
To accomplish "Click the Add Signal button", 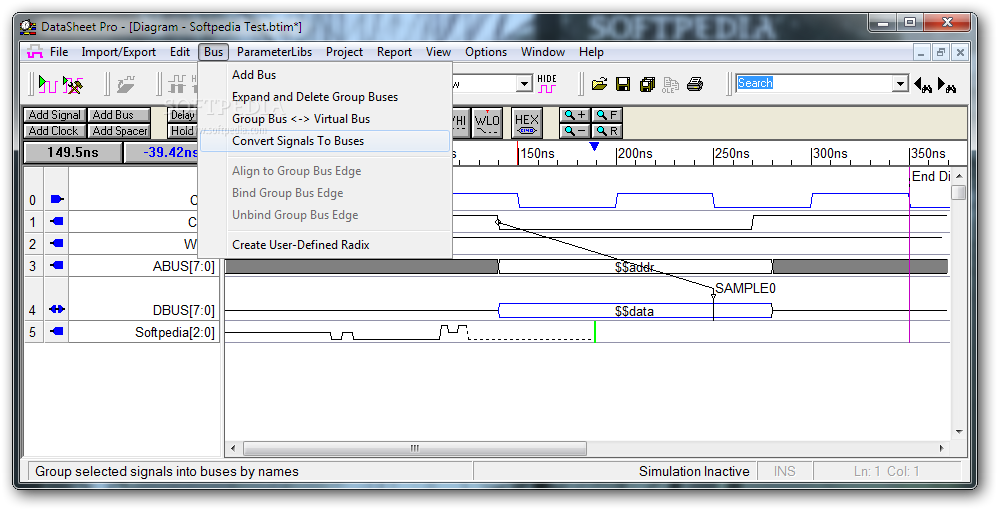I will pos(55,115).
